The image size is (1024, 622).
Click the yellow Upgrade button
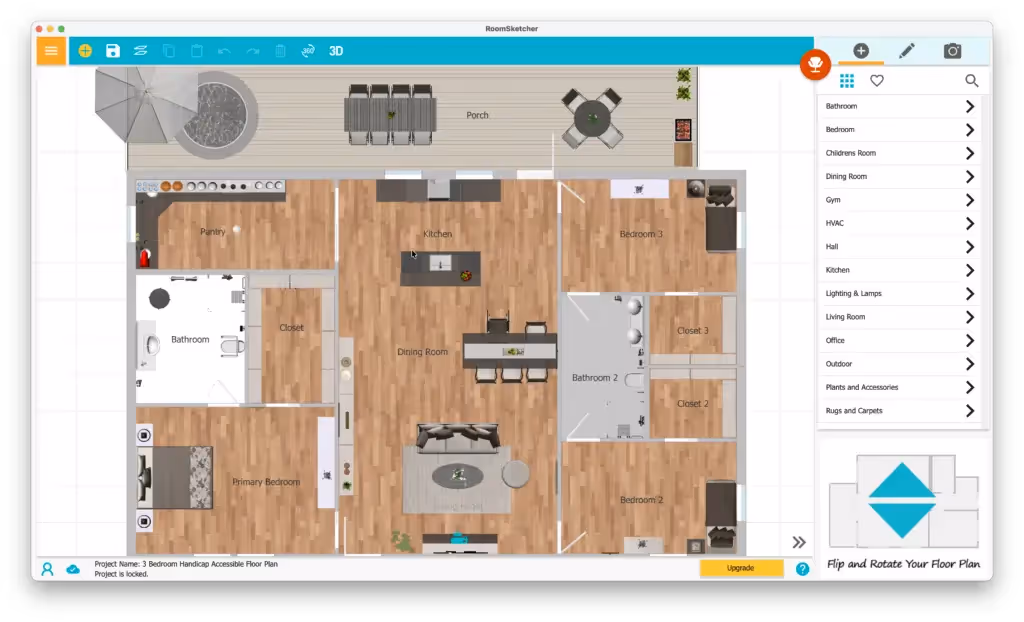(741, 568)
